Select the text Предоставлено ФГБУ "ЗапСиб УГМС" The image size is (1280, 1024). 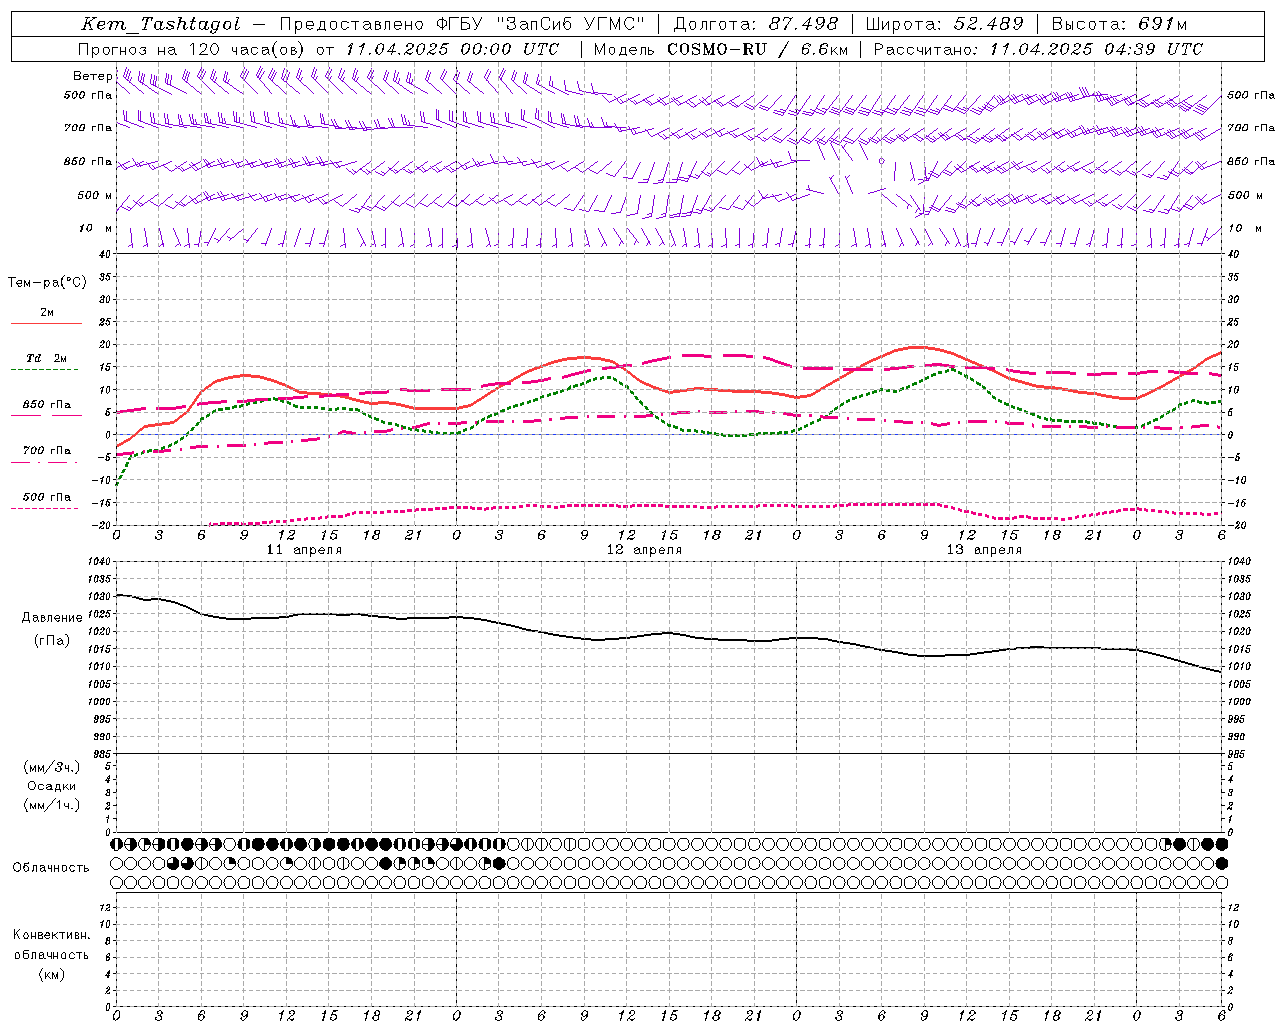pyautogui.click(x=462, y=24)
